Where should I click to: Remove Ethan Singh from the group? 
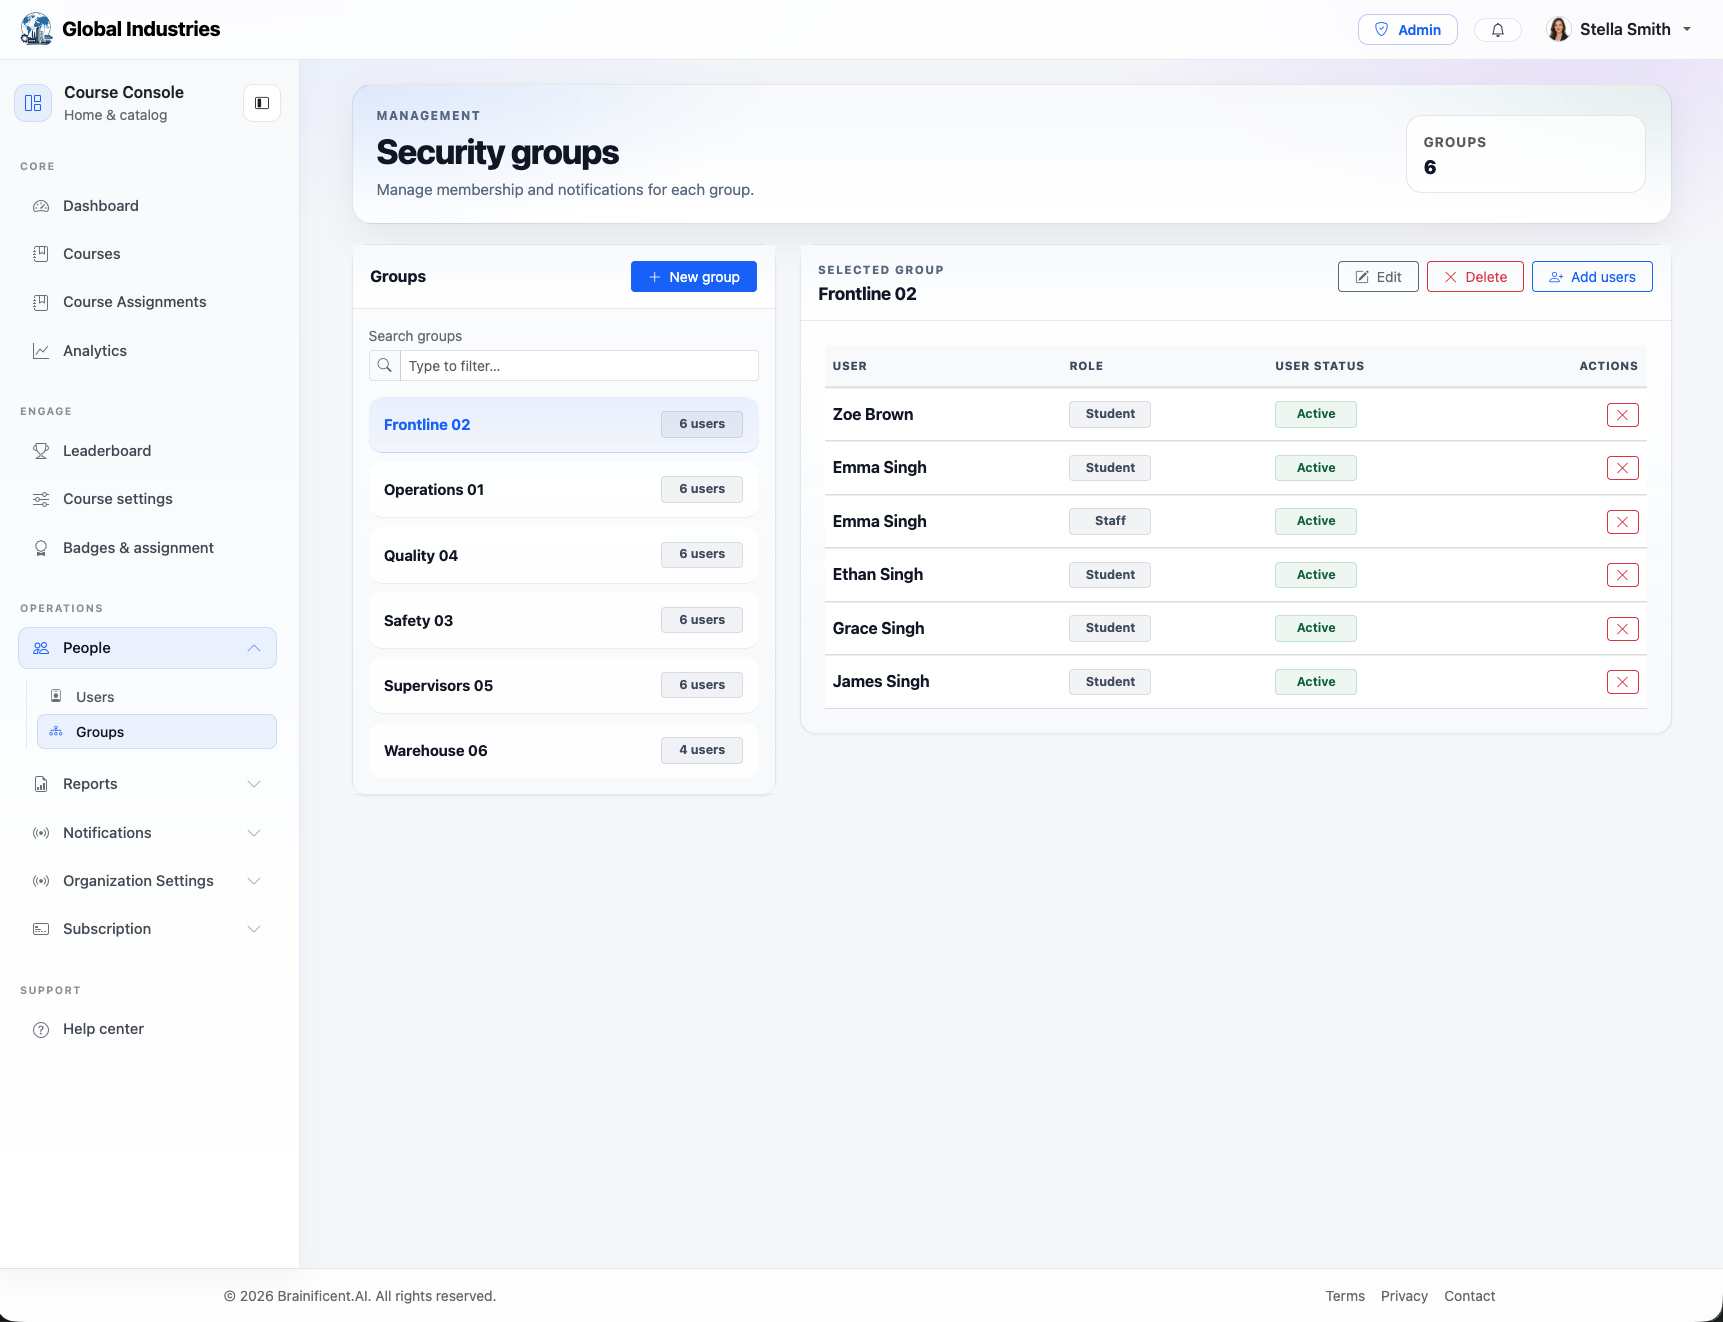click(1622, 575)
